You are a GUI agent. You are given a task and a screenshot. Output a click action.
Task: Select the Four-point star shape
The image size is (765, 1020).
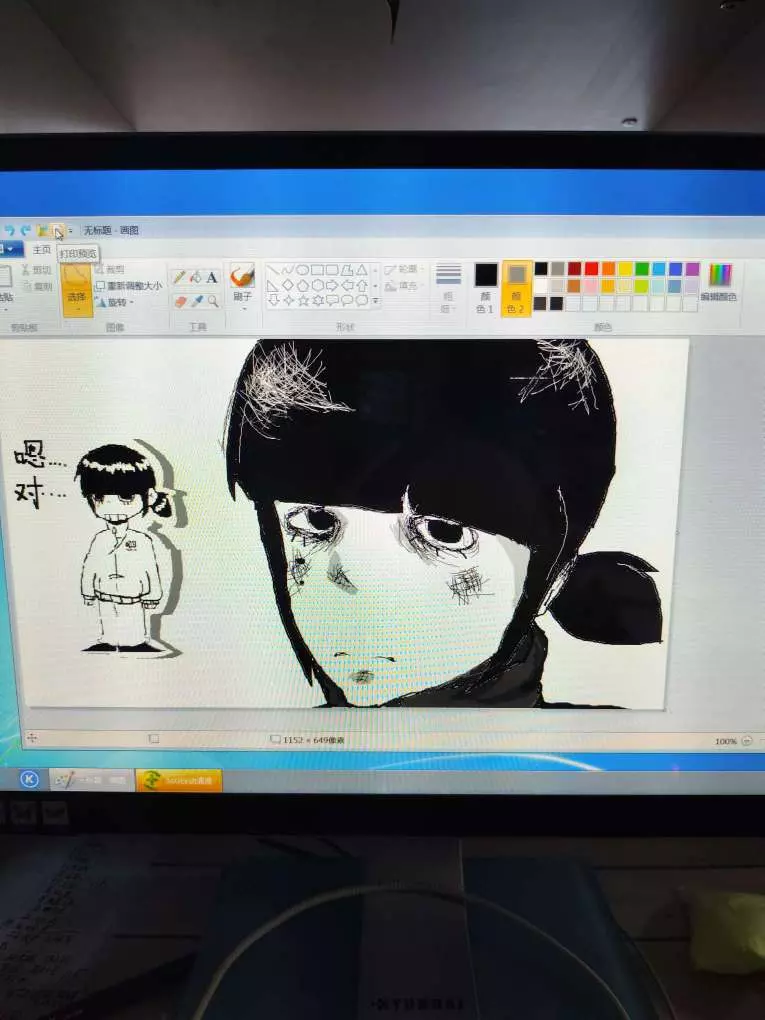[288, 301]
